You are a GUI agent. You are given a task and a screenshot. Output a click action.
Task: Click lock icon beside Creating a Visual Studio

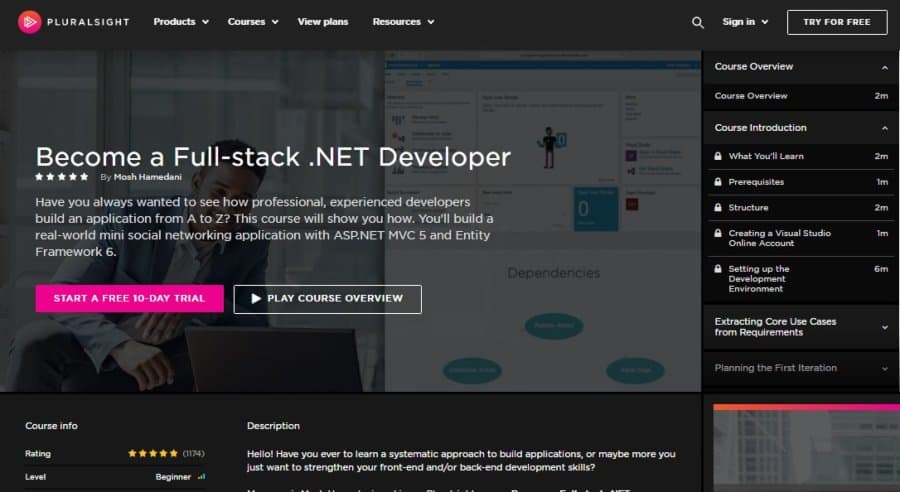point(717,233)
